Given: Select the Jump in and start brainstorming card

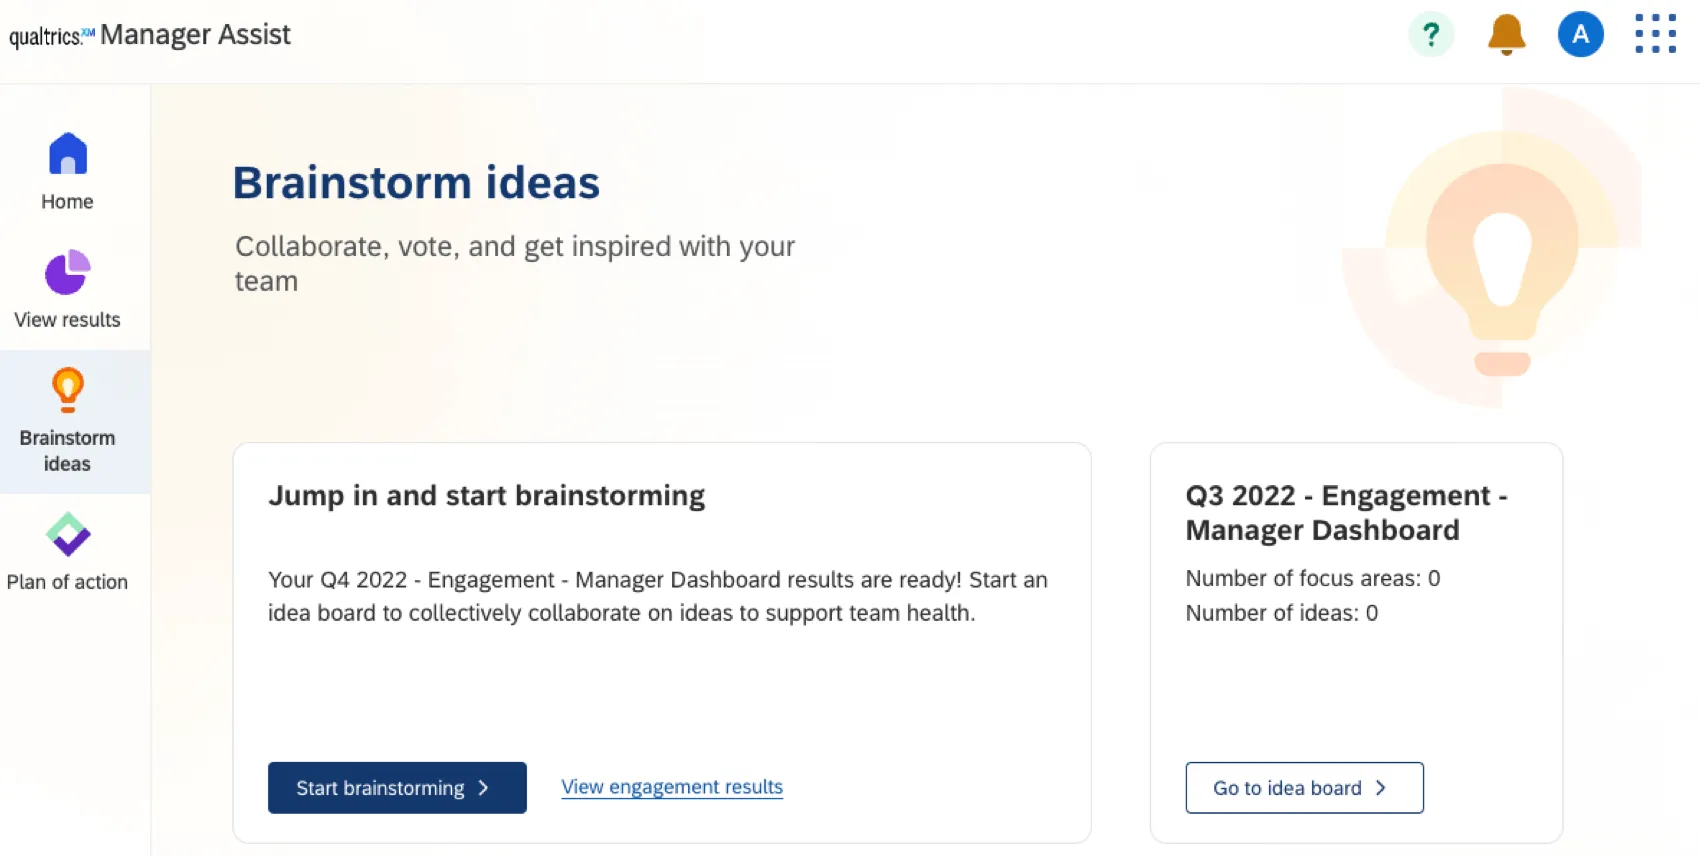Looking at the screenshot, I should pos(660,640).
